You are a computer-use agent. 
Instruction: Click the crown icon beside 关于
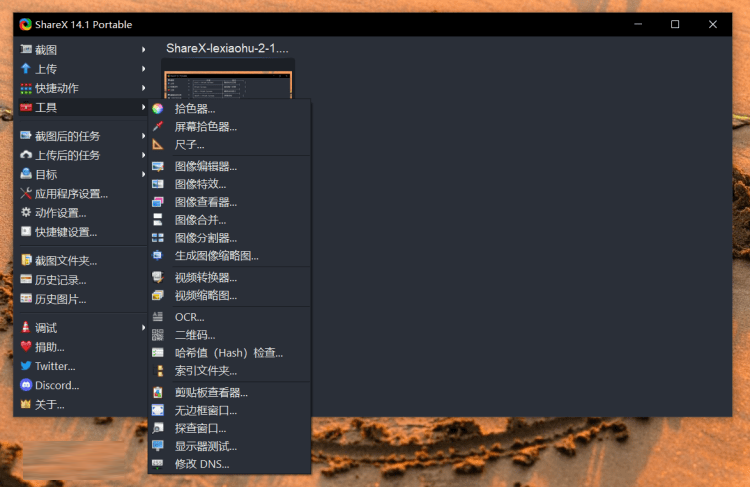click(x=26, y=404)
